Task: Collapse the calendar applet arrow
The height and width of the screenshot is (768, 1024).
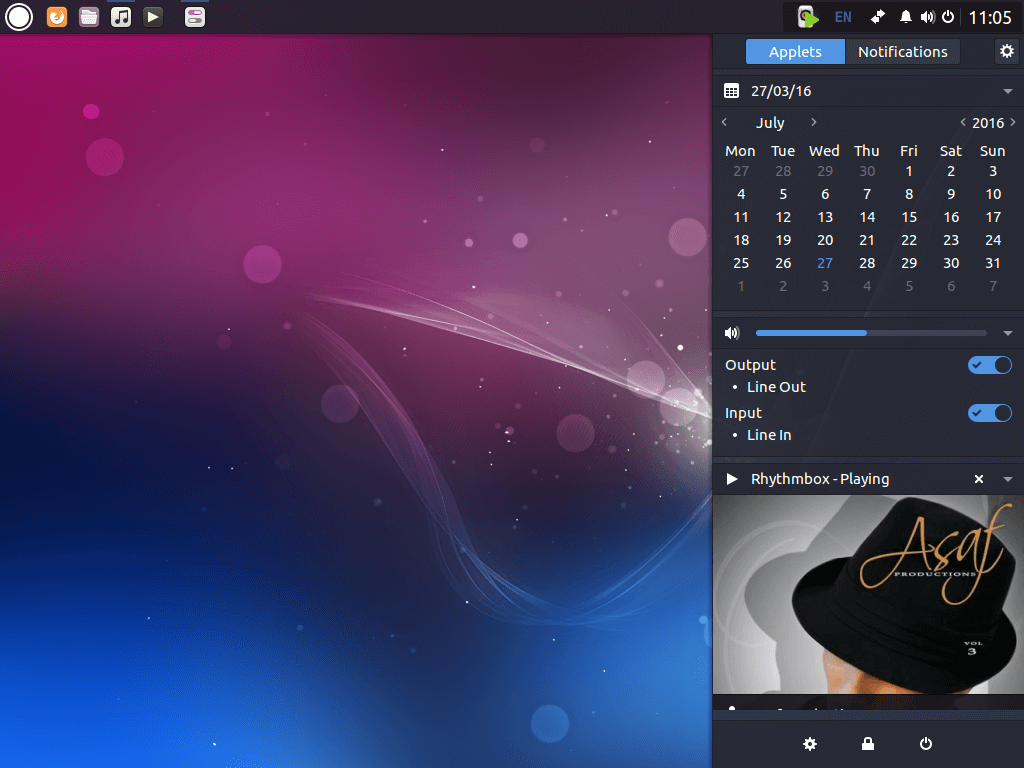Action: coord(1008,91)
